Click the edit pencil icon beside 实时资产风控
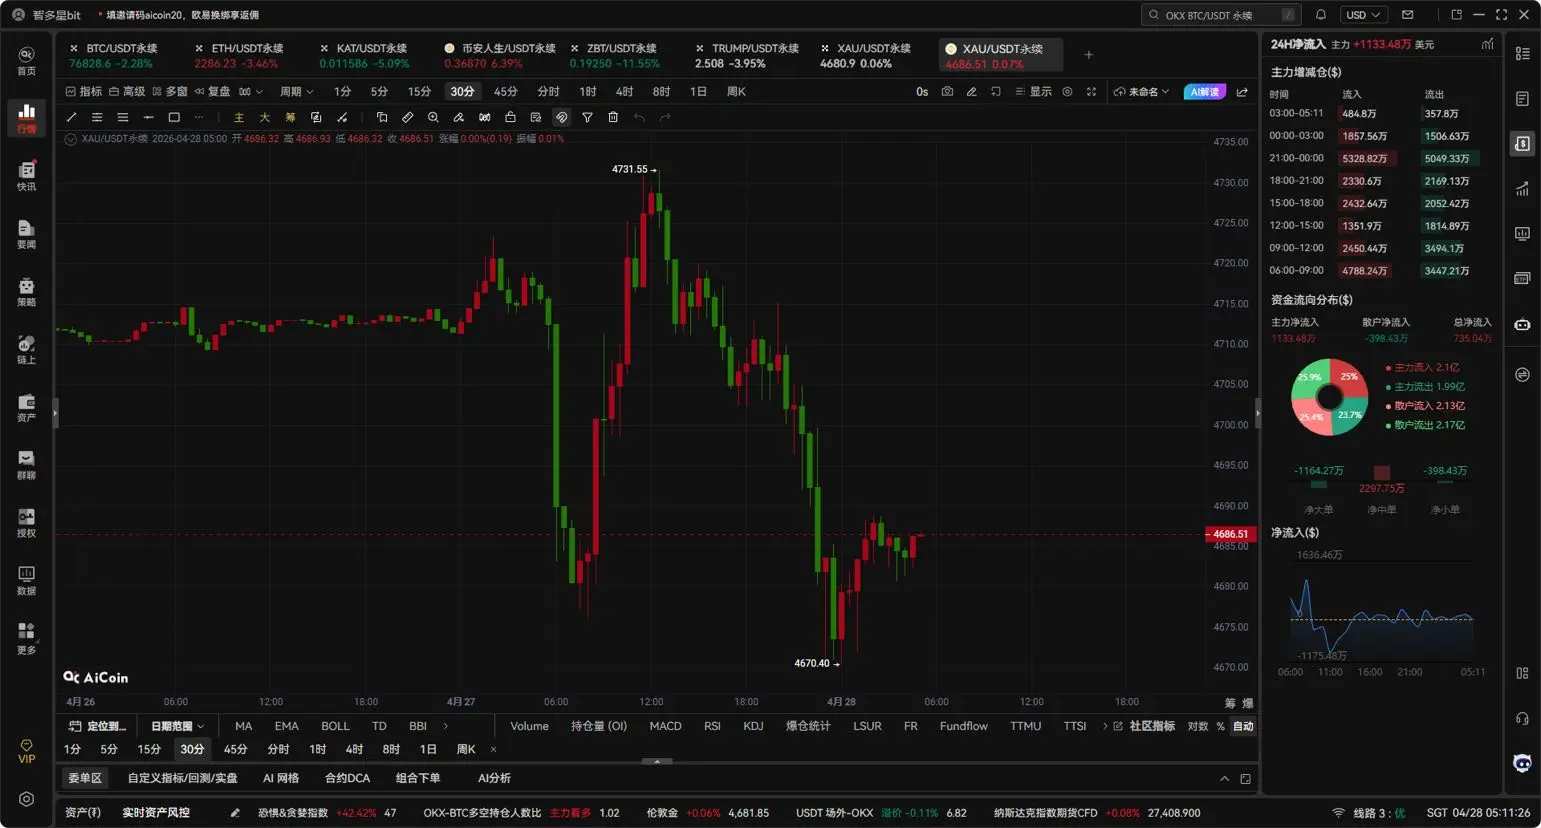The image size is (1541, 828). click(235, 813)
